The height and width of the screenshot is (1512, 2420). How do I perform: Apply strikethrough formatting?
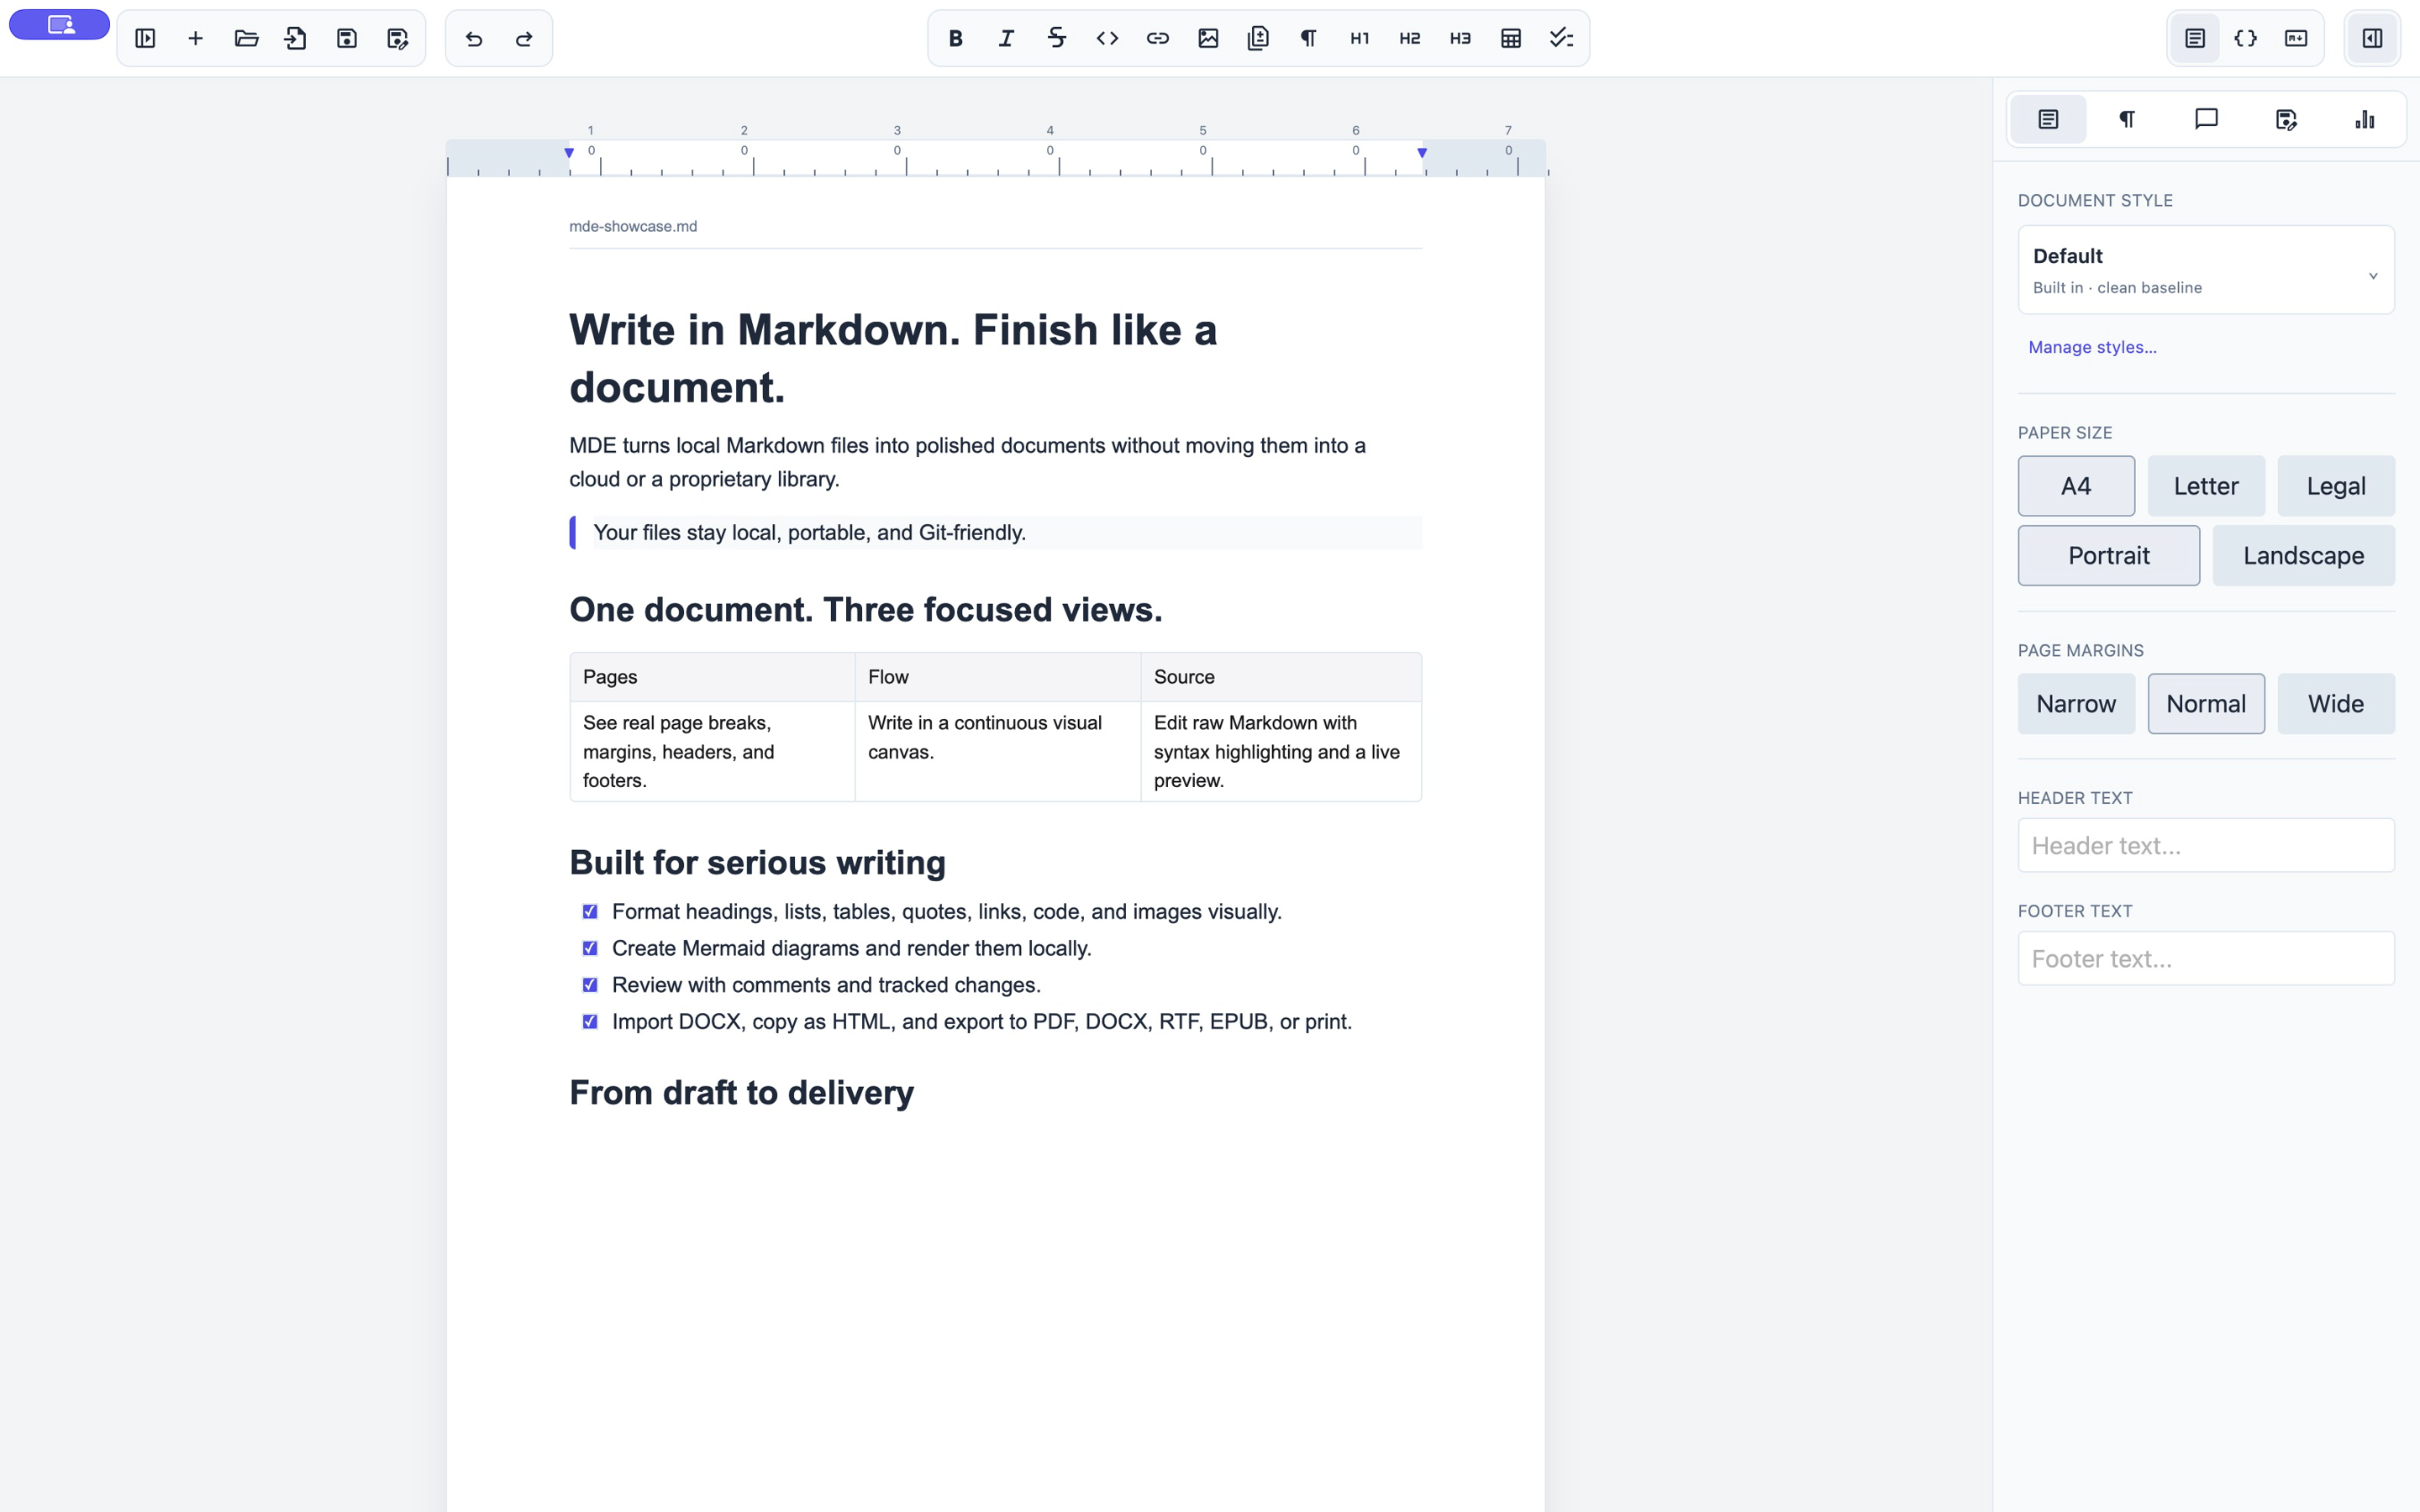click(x=1057, y=38)
